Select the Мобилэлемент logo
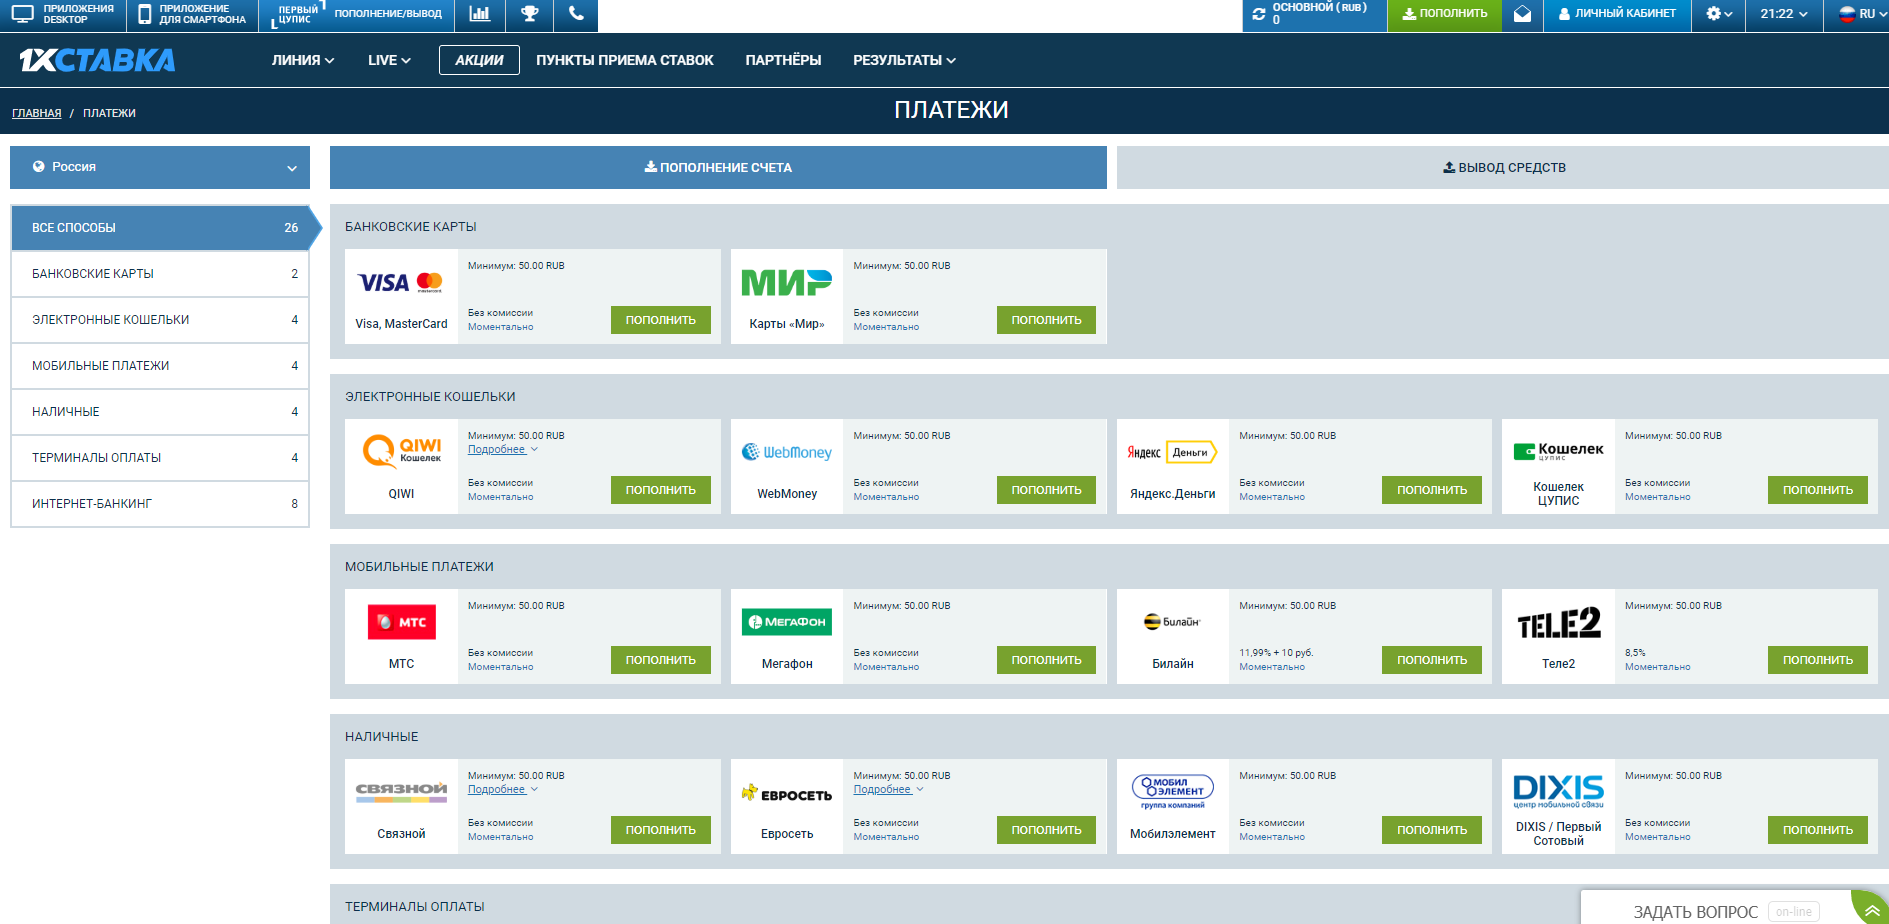1889x924 pixels. (x=1172, y=792)
